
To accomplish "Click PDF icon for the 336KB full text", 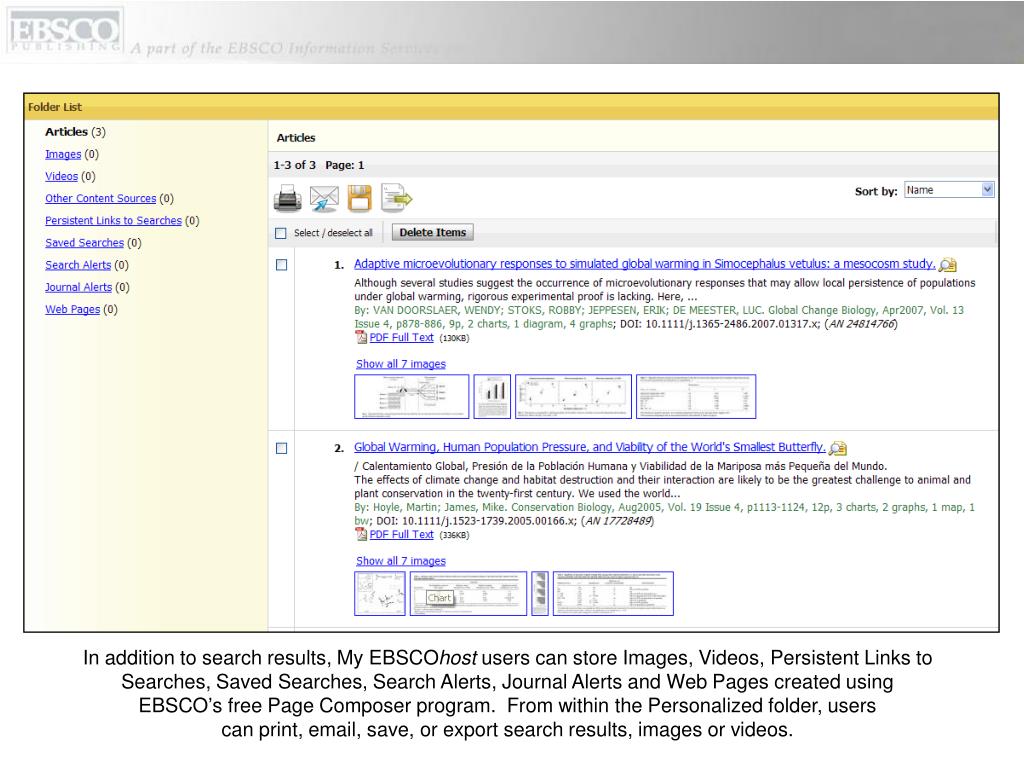I will [361, 534].
